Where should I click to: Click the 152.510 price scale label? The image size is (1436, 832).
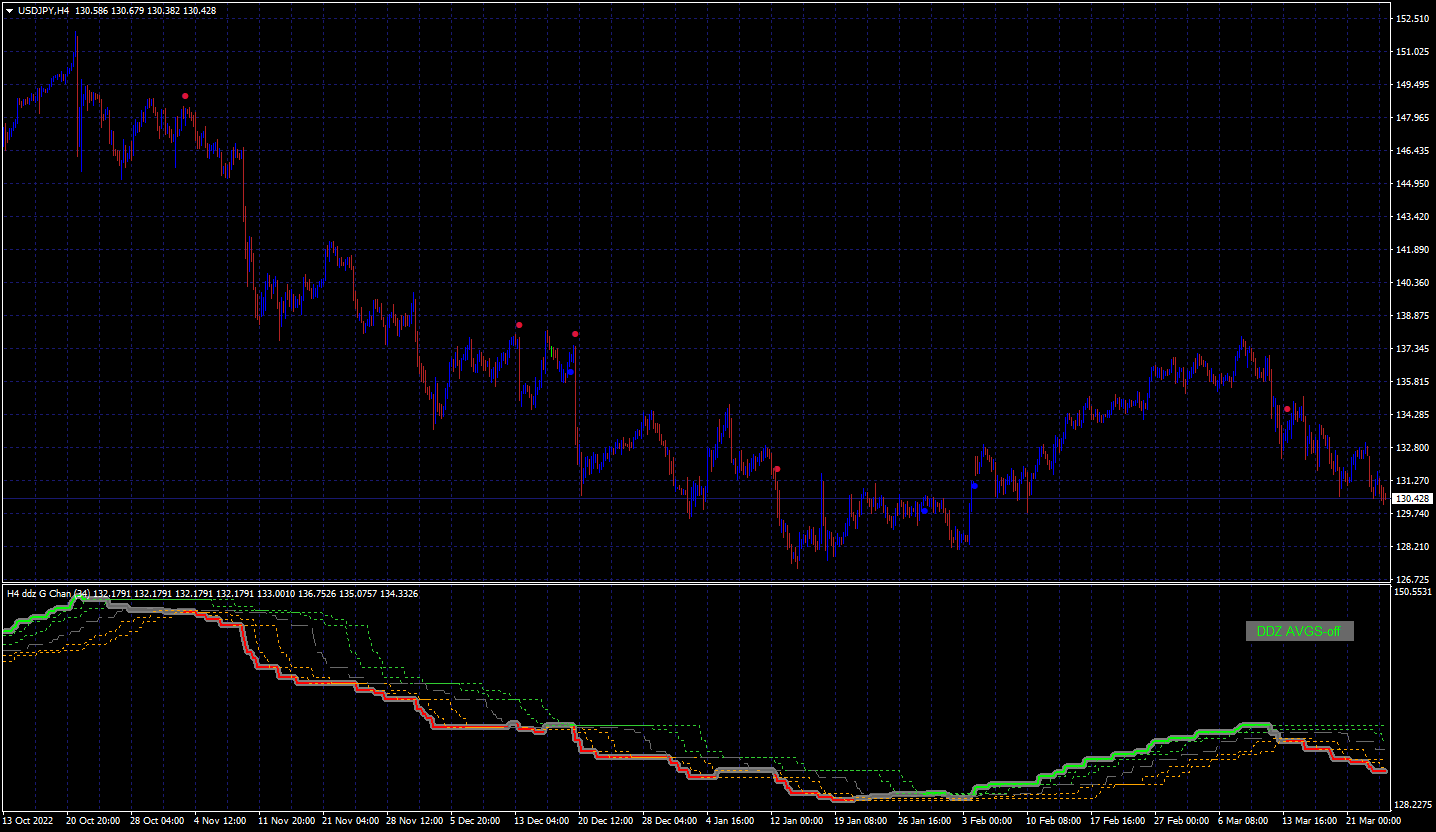(1412, 19)
